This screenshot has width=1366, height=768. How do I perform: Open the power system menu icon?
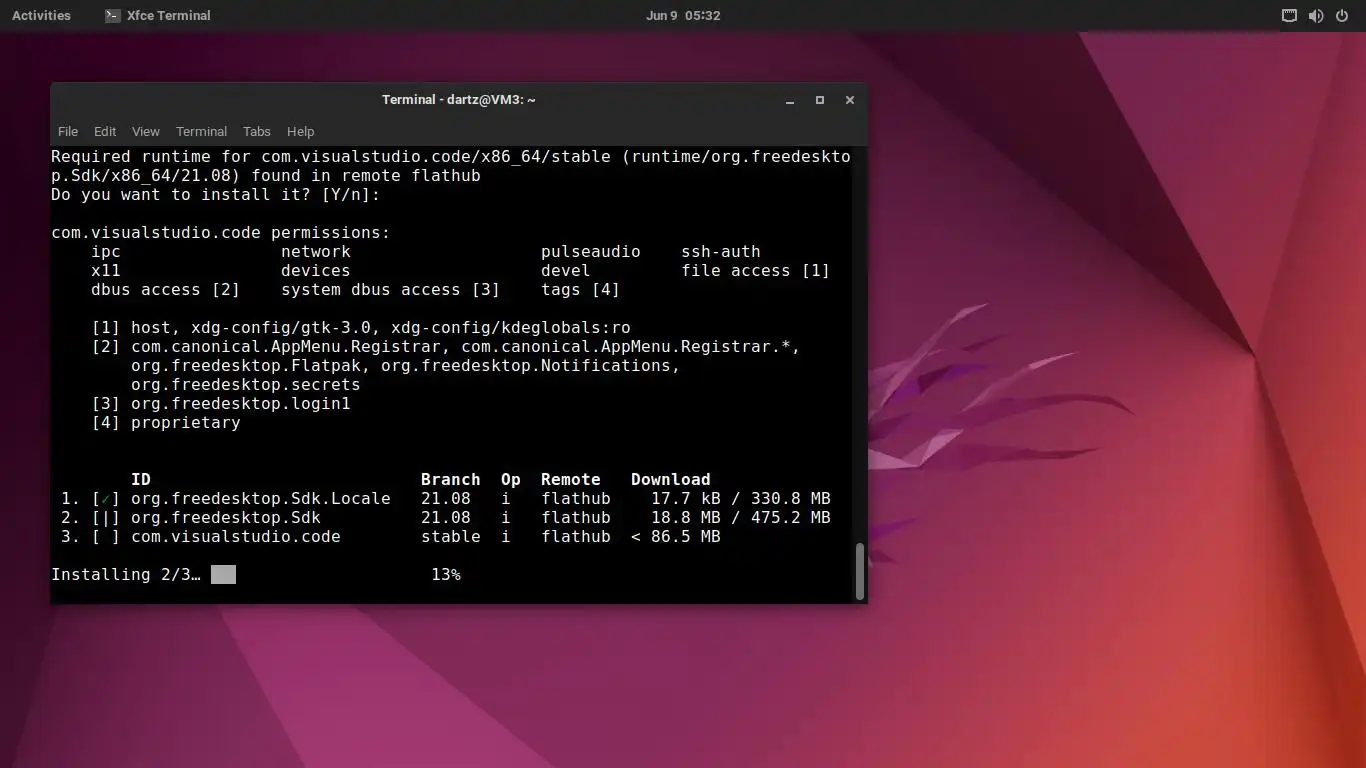(1342, 15)
